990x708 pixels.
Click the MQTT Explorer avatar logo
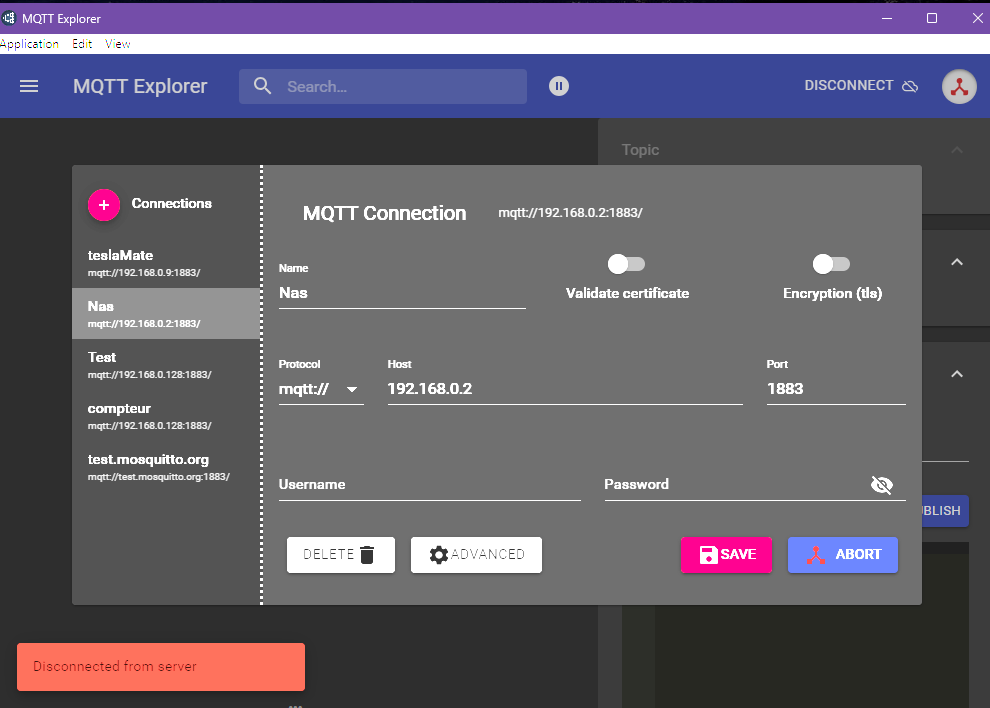pos(959,86)
